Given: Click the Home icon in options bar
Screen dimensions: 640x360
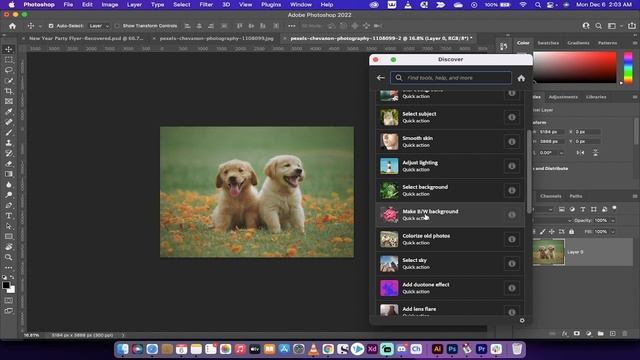Looking at the screenshot, I should click(x=13, y=26).
